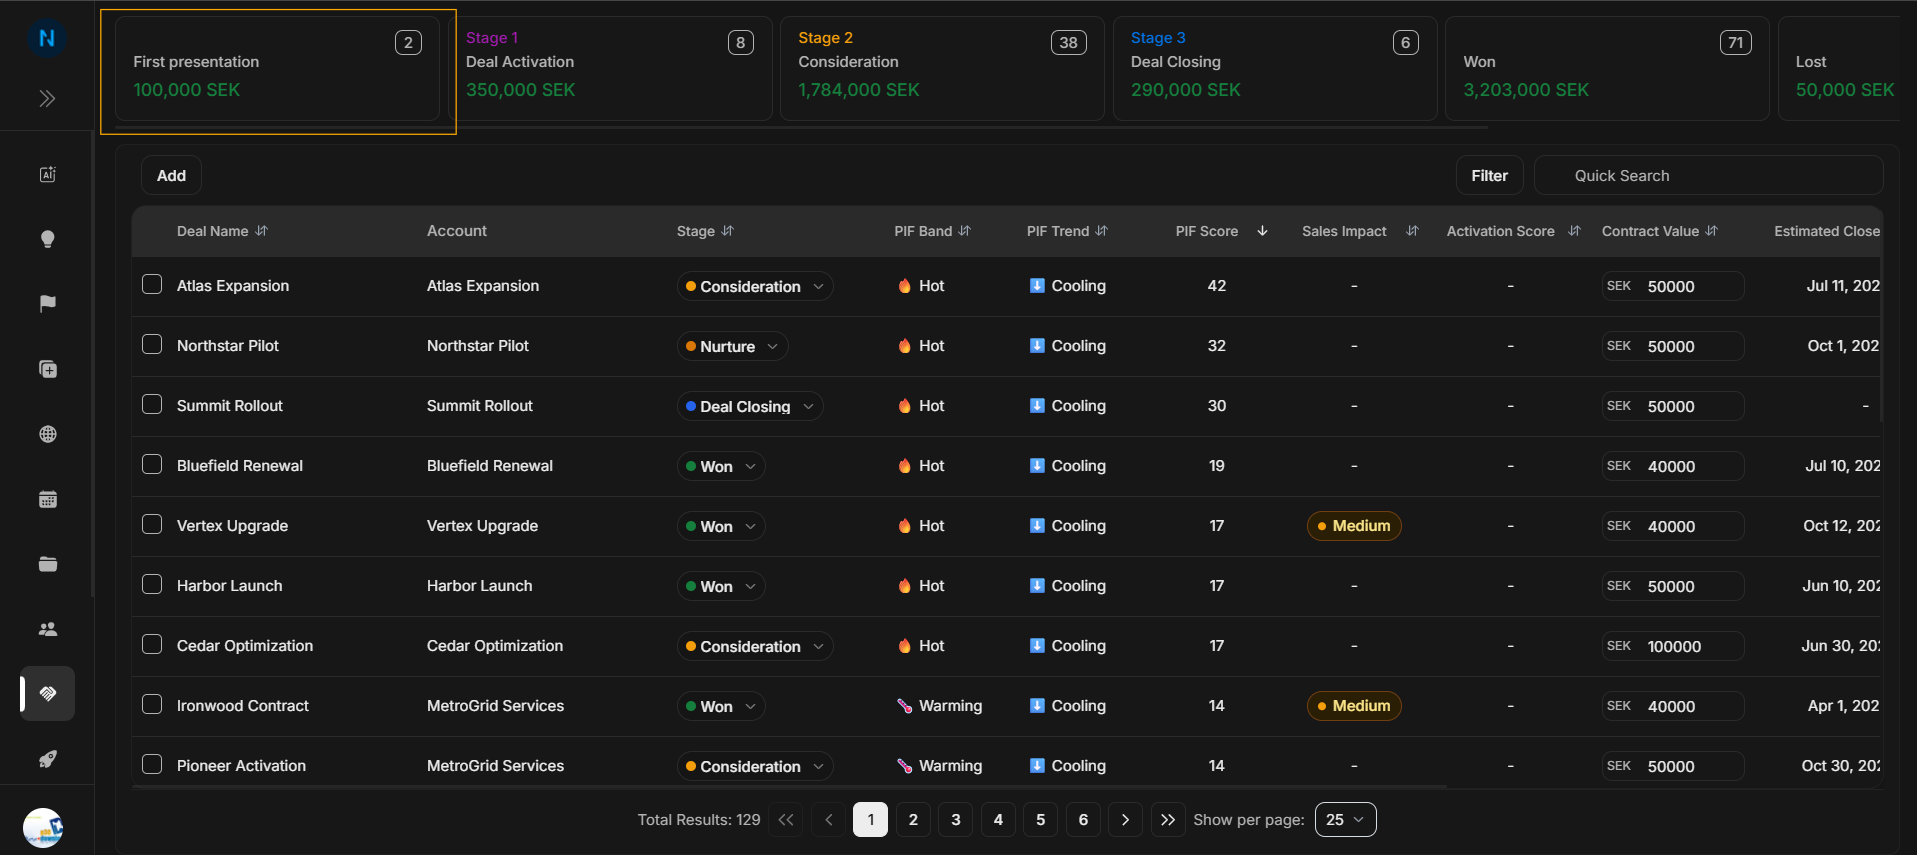The width and height of the screenshot is (1917, 855).
Task: Toggle PIF Score descending sort arrow
Action: pos(1262,231)
